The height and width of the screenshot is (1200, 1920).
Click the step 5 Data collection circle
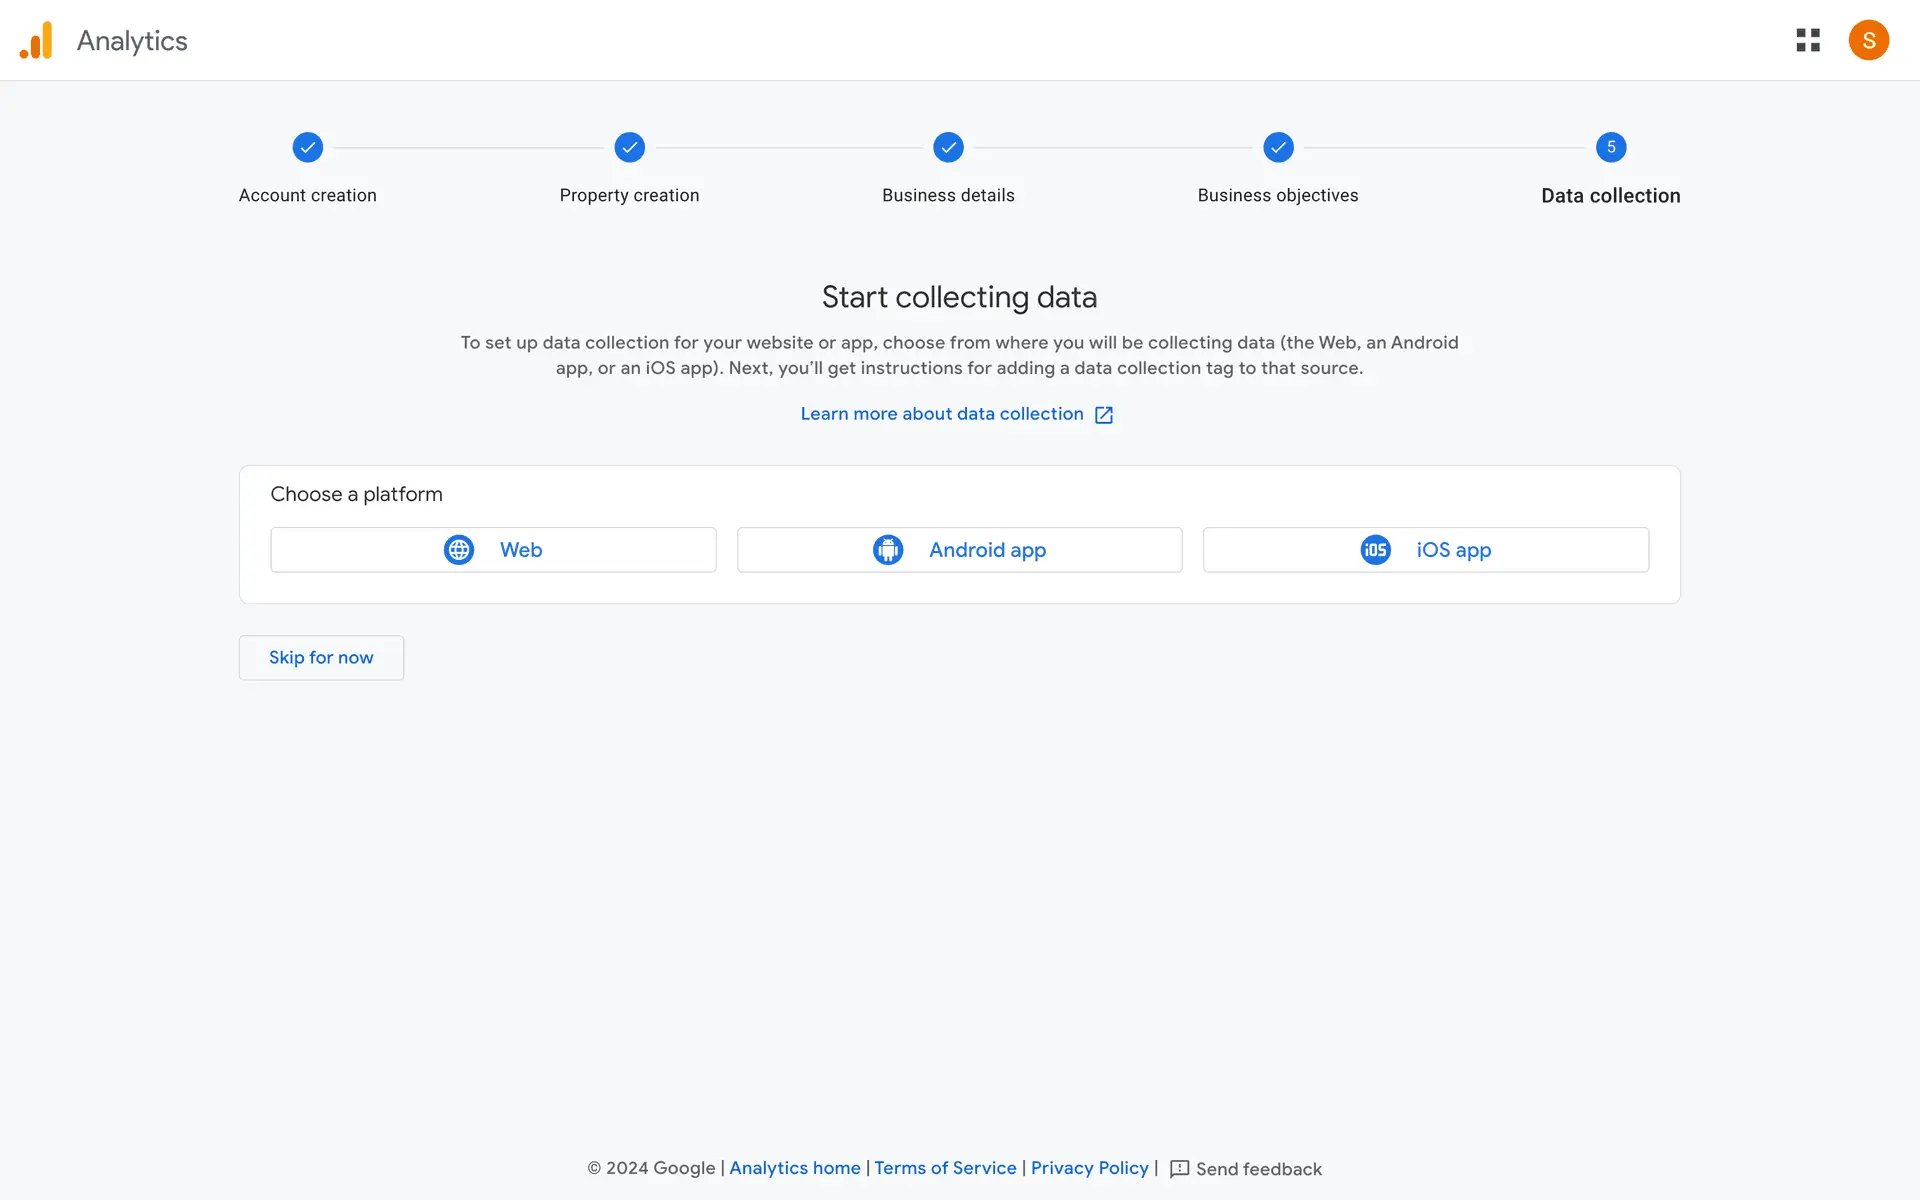coord(1611,148)
